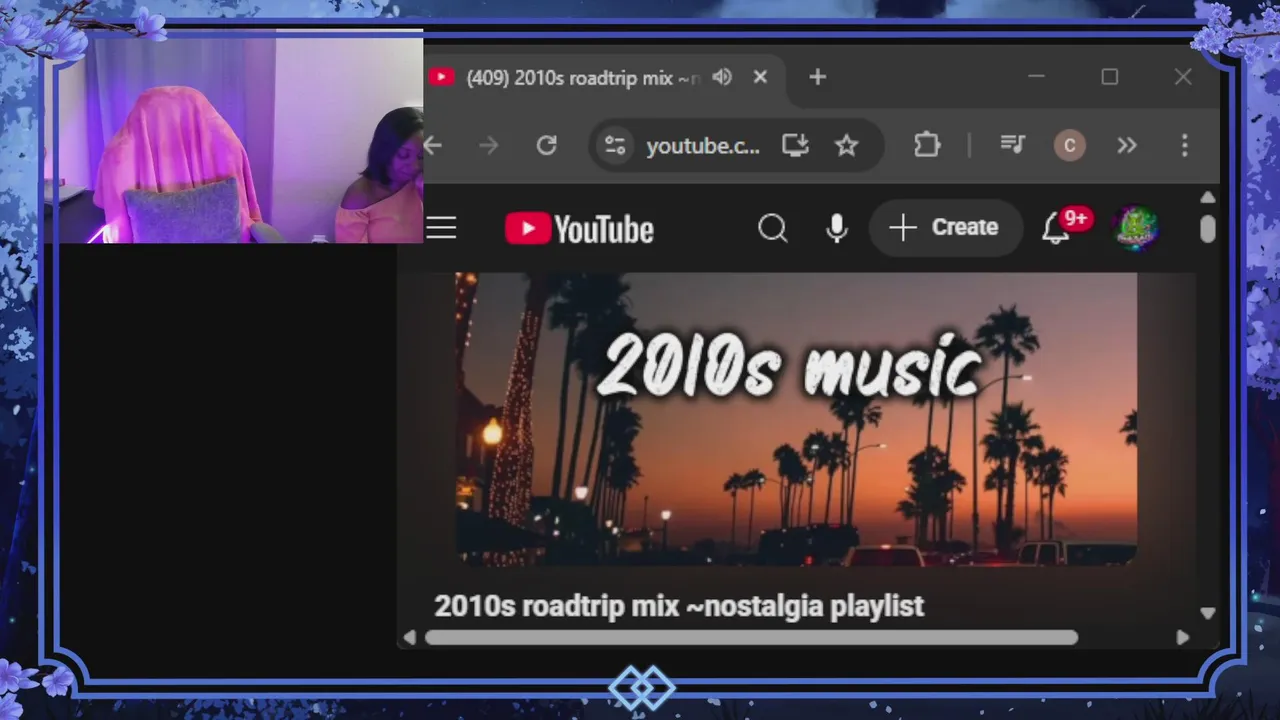1280x720 pixels.
Task: Open Chrome profile C avatar
Action: pyautogui.click(x=1070, y=146)
